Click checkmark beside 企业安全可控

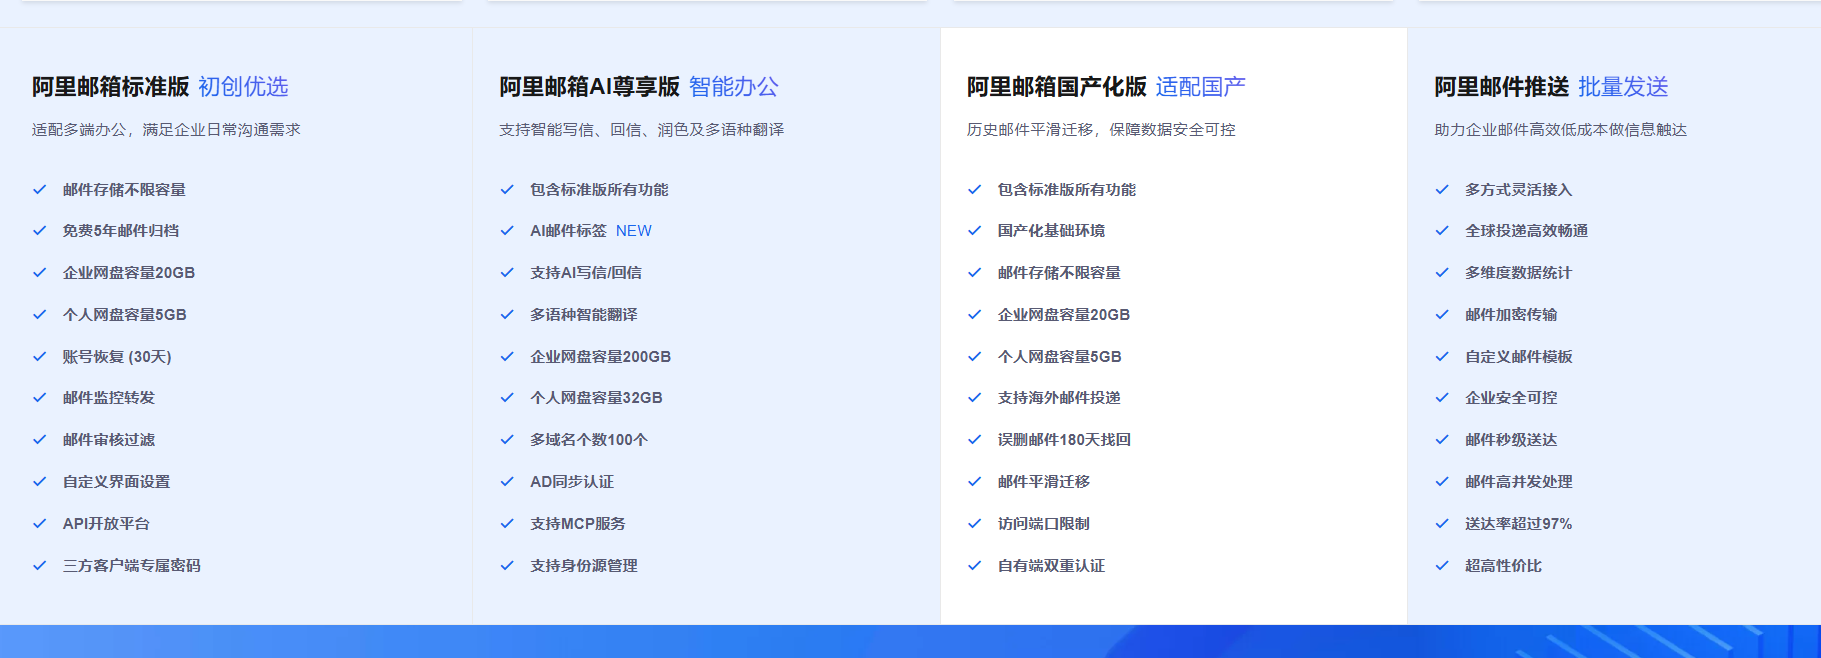point(1442,398)
